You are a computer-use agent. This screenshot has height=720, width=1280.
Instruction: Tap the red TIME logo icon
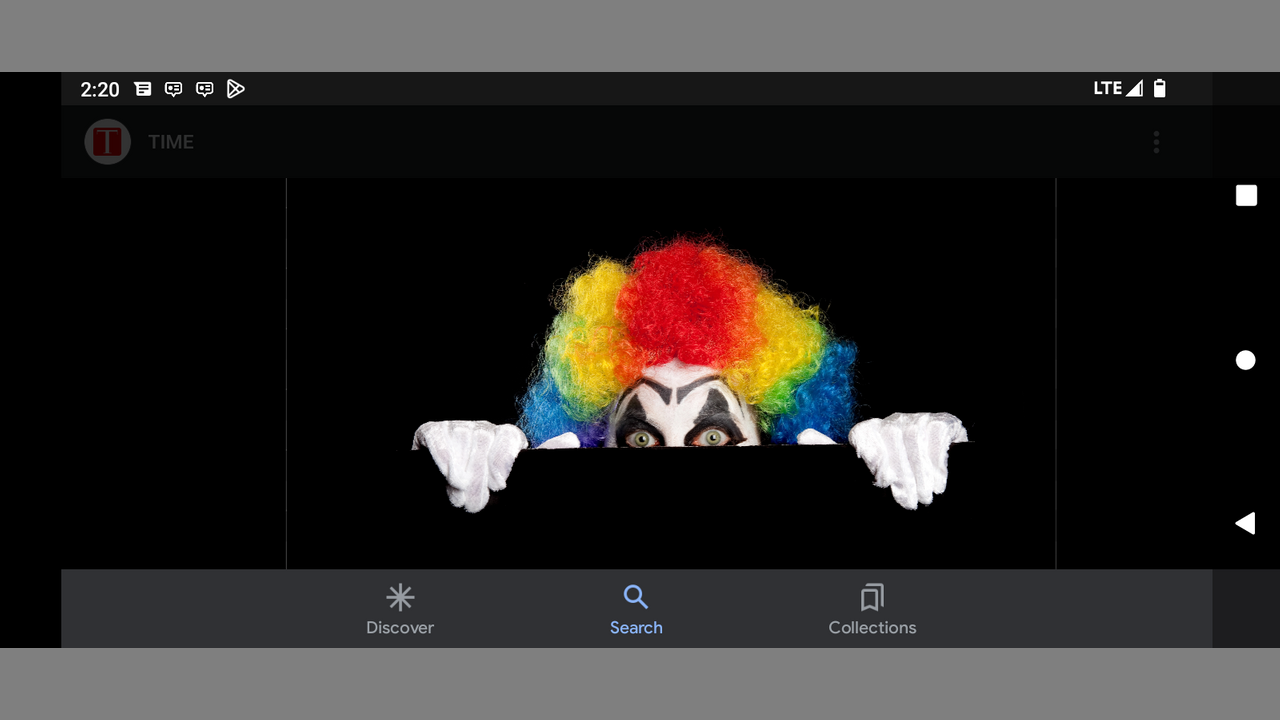pos(107,142)
